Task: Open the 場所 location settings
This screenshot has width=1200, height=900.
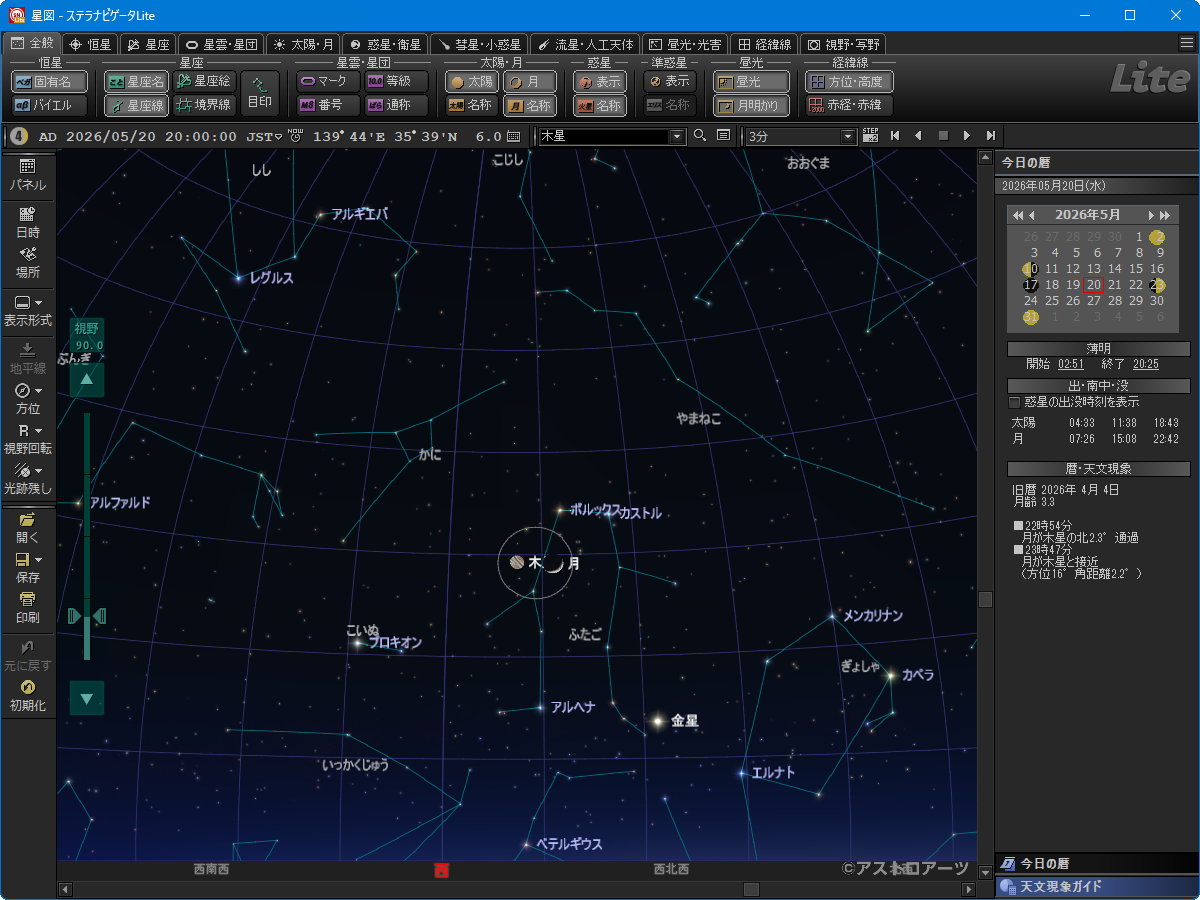Action: [x=27, y=261]
